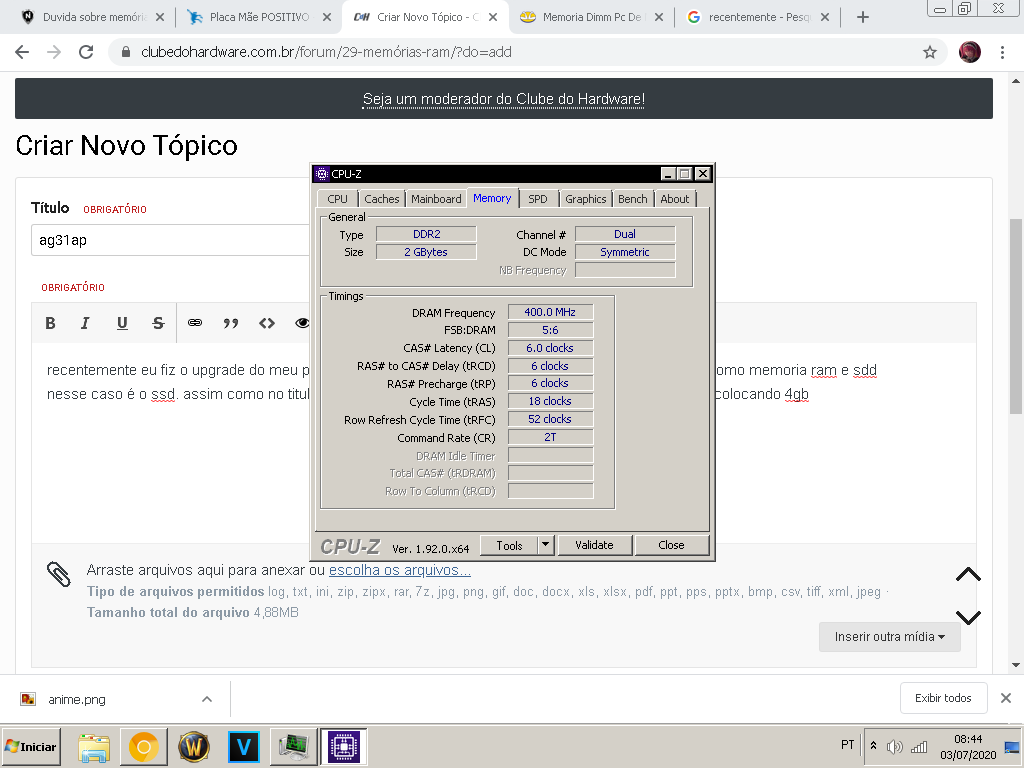Open File Explorer from the taskbar

(94, 747)
